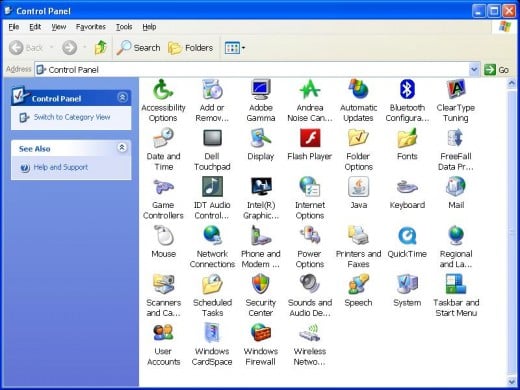Open Windows Firewall icon
Screen dimensions: 520x390
coord(261,333)
